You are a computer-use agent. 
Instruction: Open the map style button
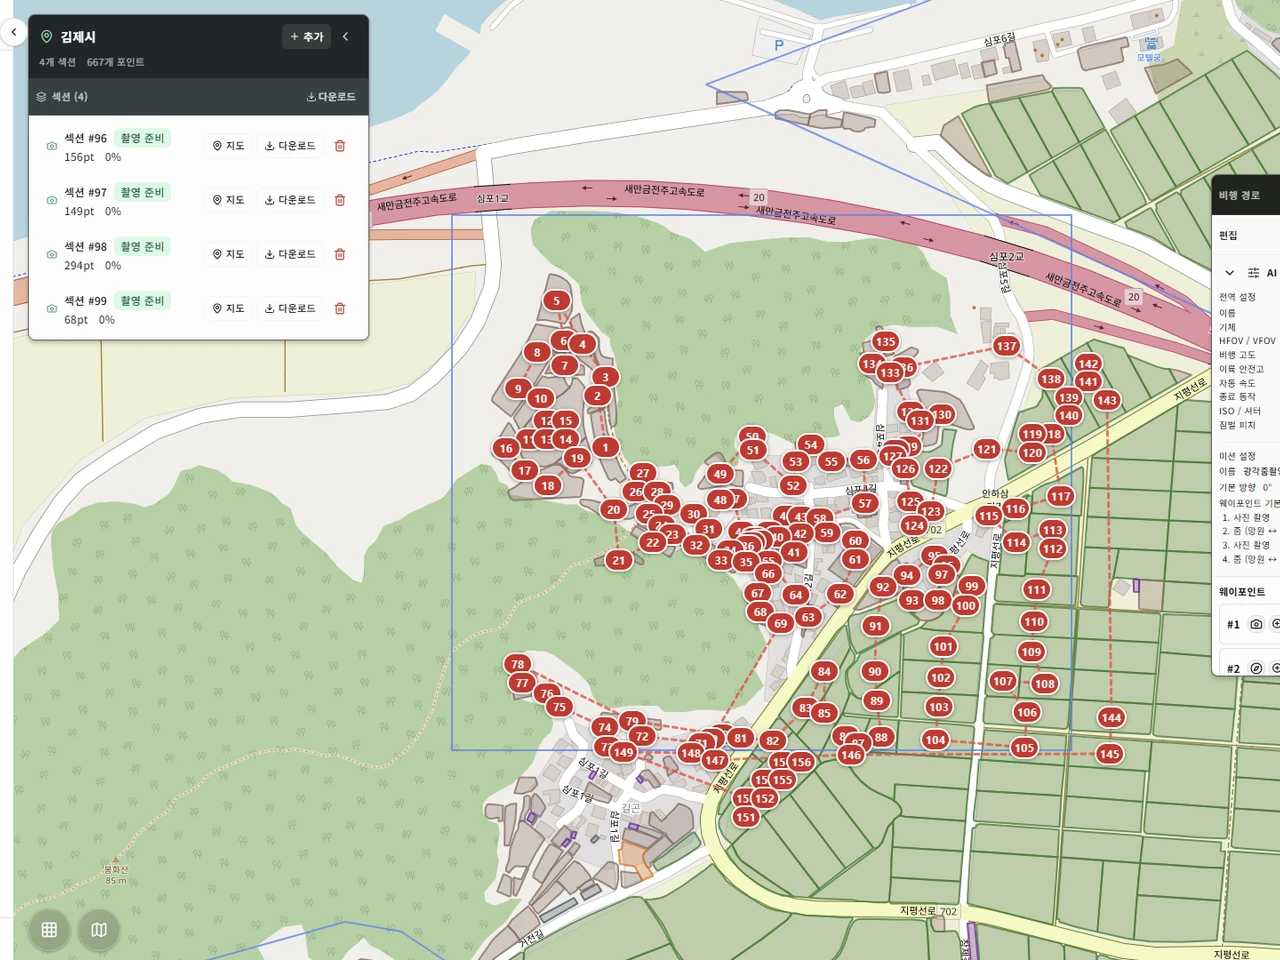[x=99, y=930]
